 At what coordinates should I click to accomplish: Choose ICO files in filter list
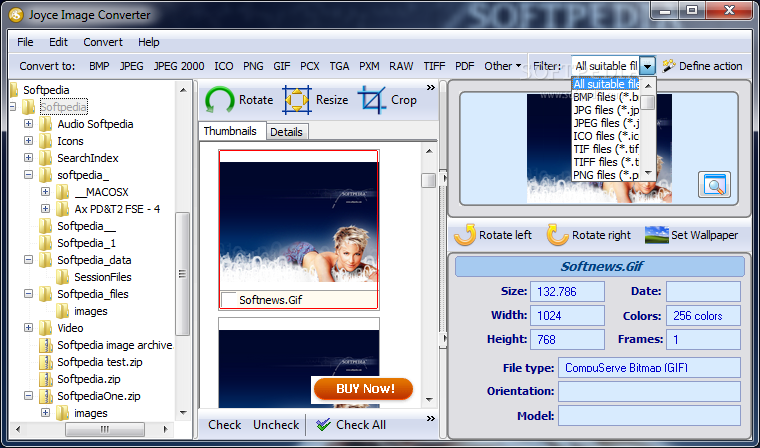(x=606, y=136)
